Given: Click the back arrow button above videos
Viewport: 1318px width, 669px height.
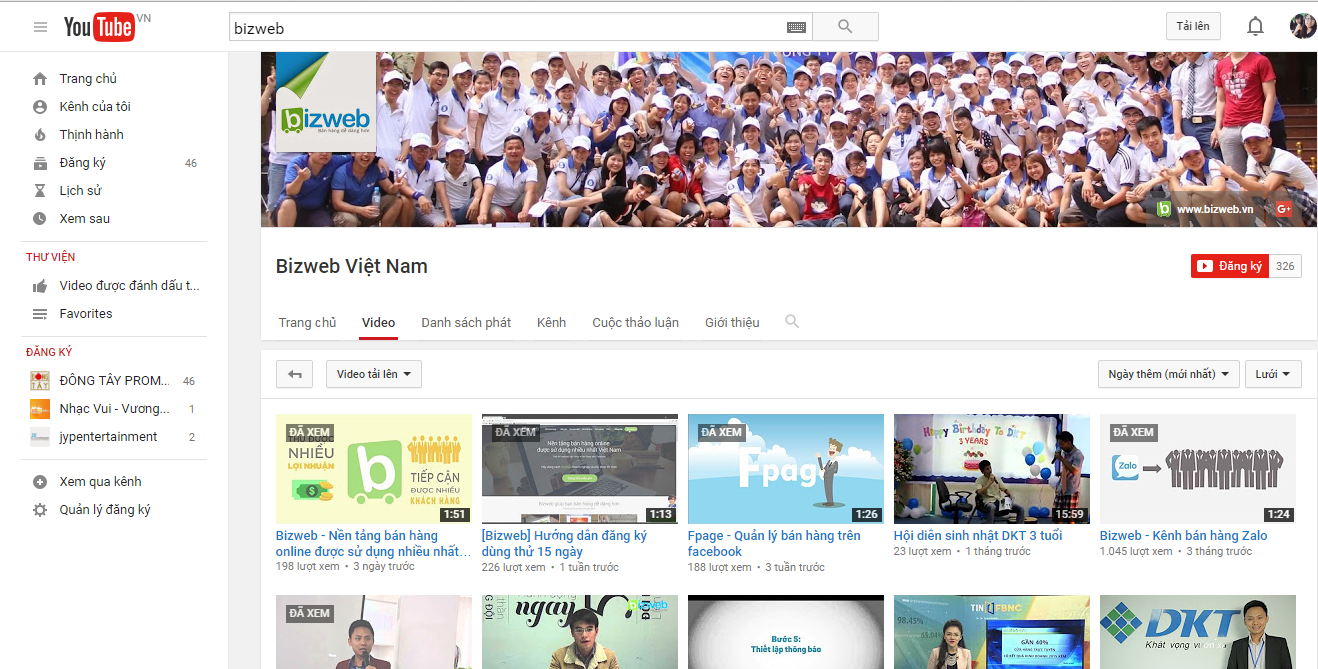Looking at the screenshot, I should pos(295,374).
